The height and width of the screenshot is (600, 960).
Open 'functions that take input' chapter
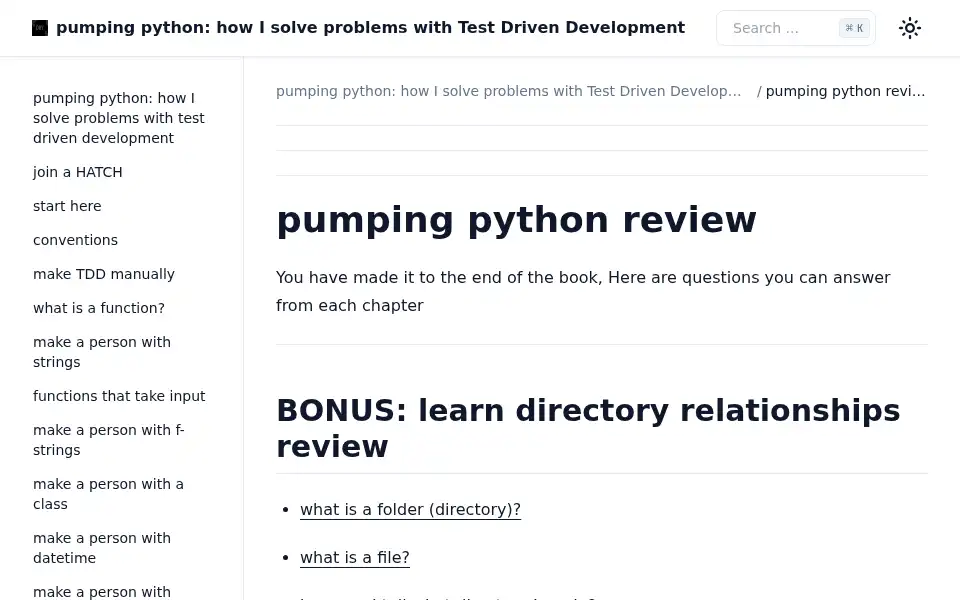pyautogui.click(x=119, y=396)
